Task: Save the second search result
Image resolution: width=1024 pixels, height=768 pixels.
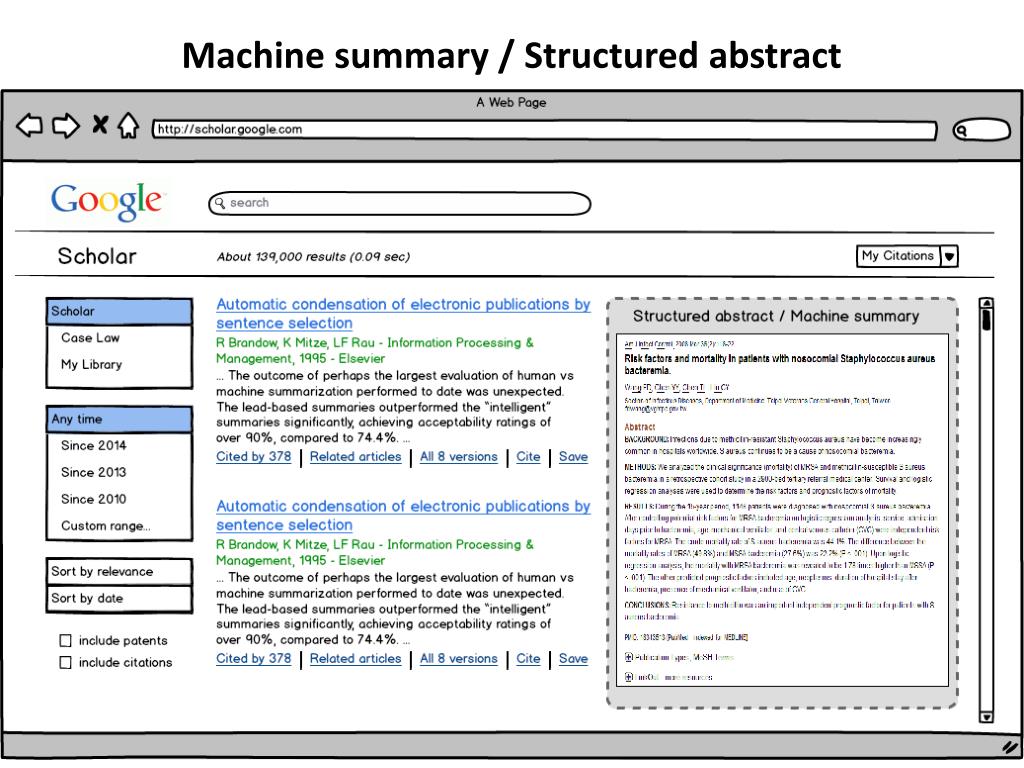Action: coord(573,658)
